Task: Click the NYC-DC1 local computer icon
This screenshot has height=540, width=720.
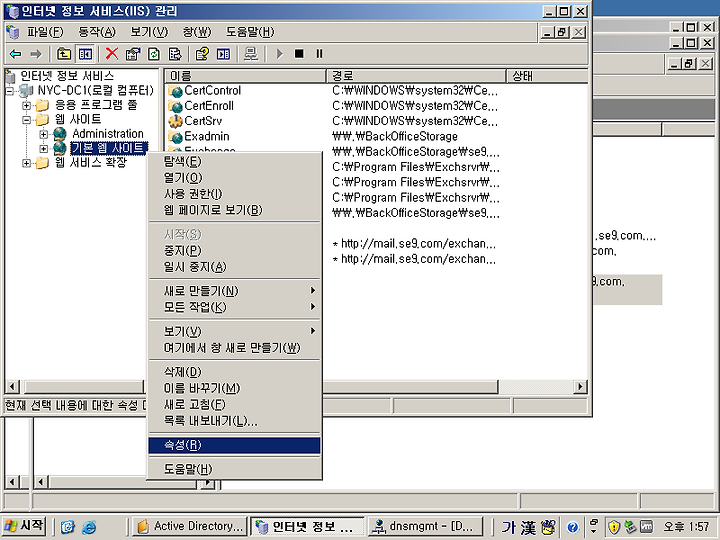Action: click(x=26, y=91)
